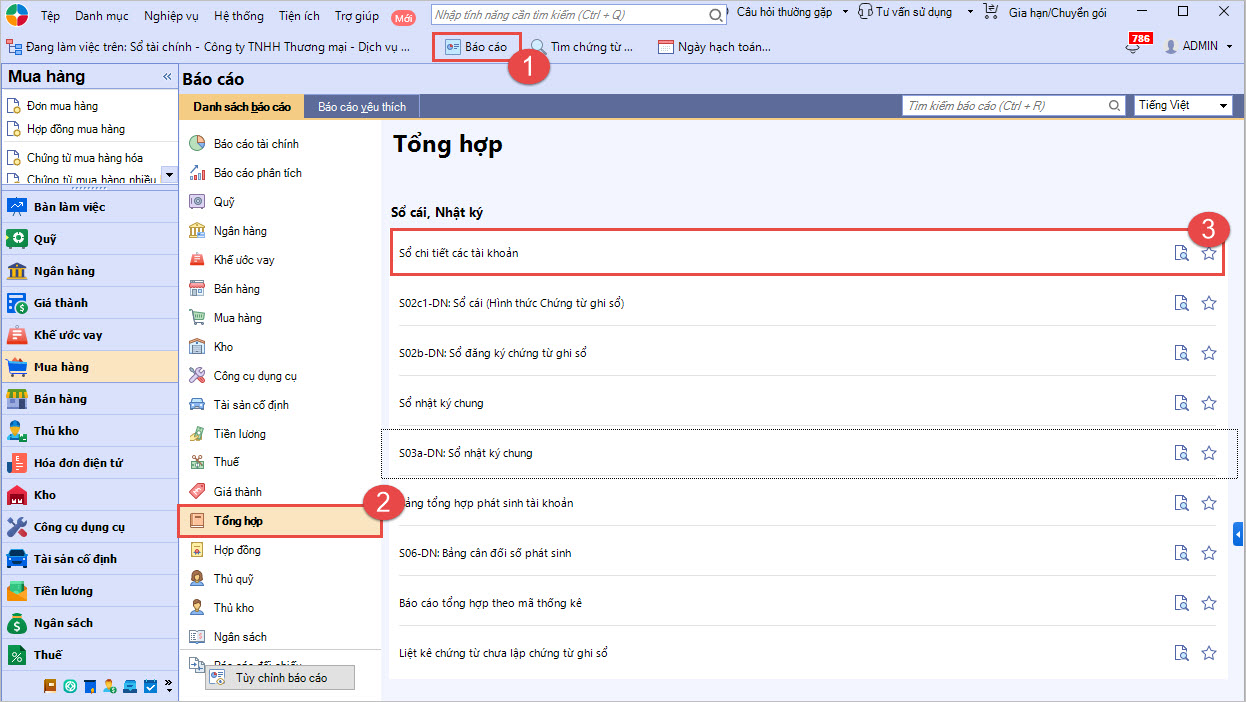
Task: Open the Nghiệp vụ menu
Action: (x=171, y=16)
